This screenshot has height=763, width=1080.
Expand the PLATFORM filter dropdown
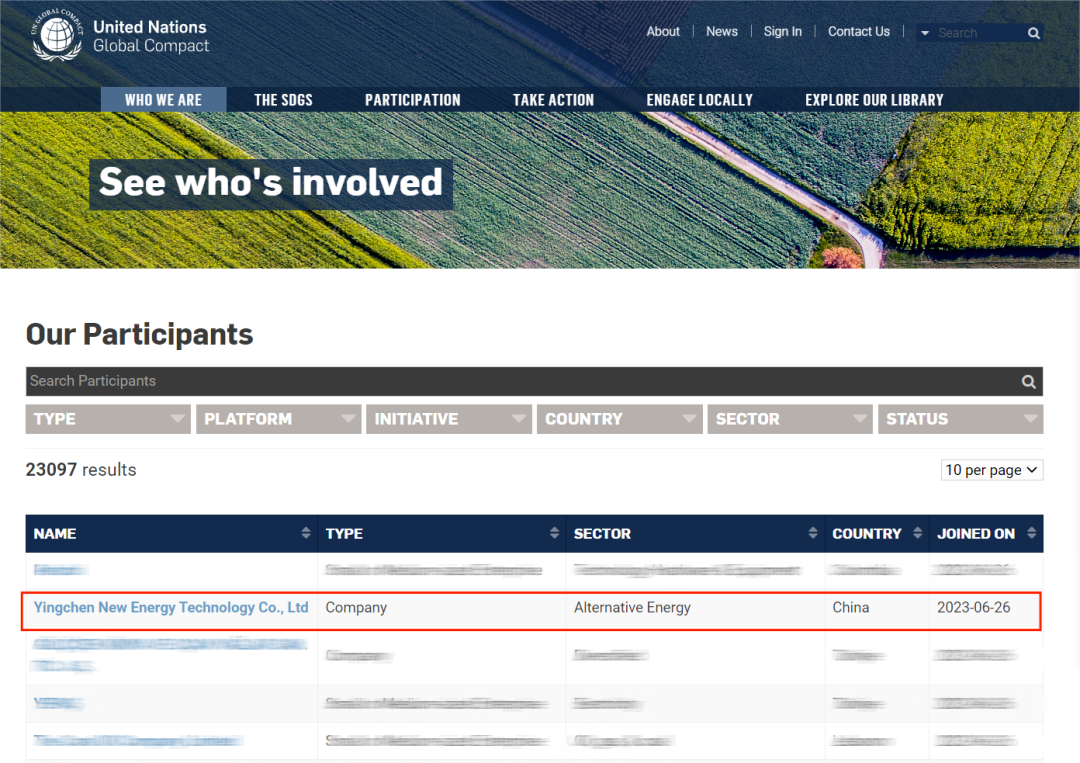click(278, 419)
